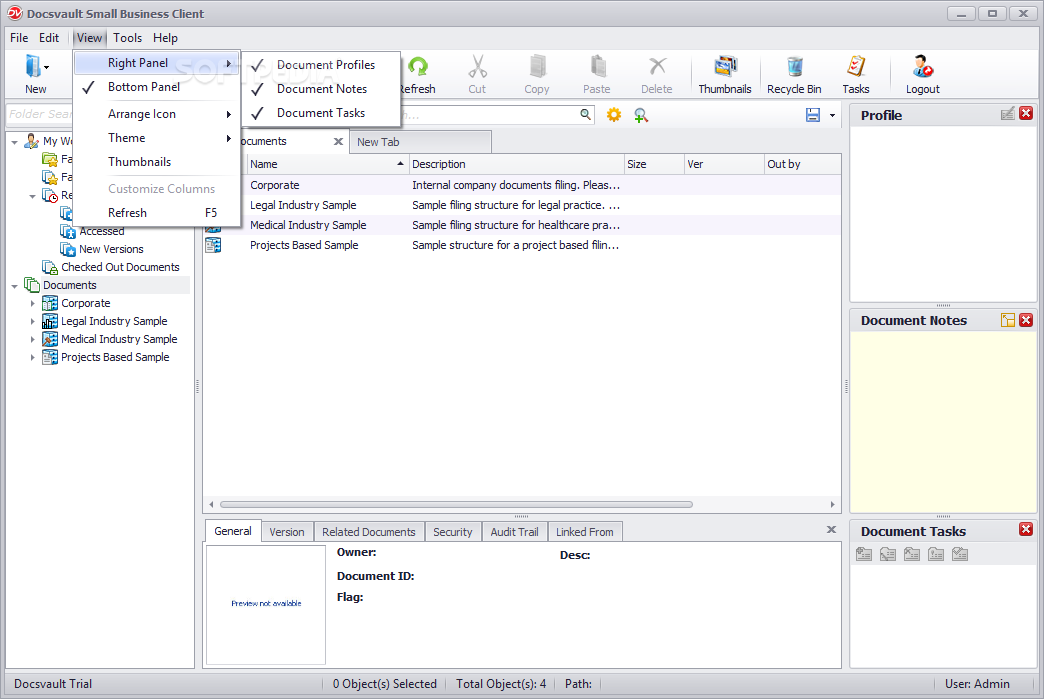
Task: Select Thumbnails in the View menu
Action: pos(156,162)
